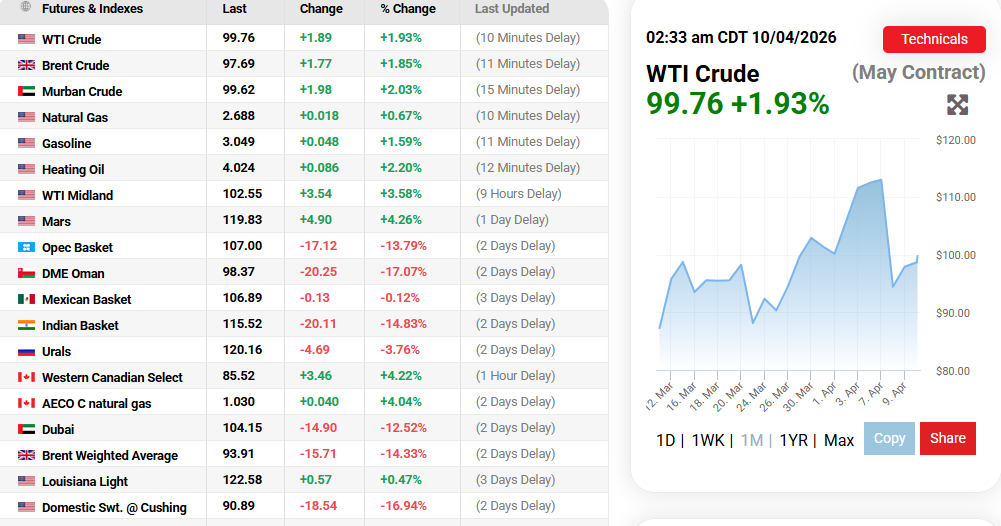Switch chart range to 1D

tap(665, 440)
